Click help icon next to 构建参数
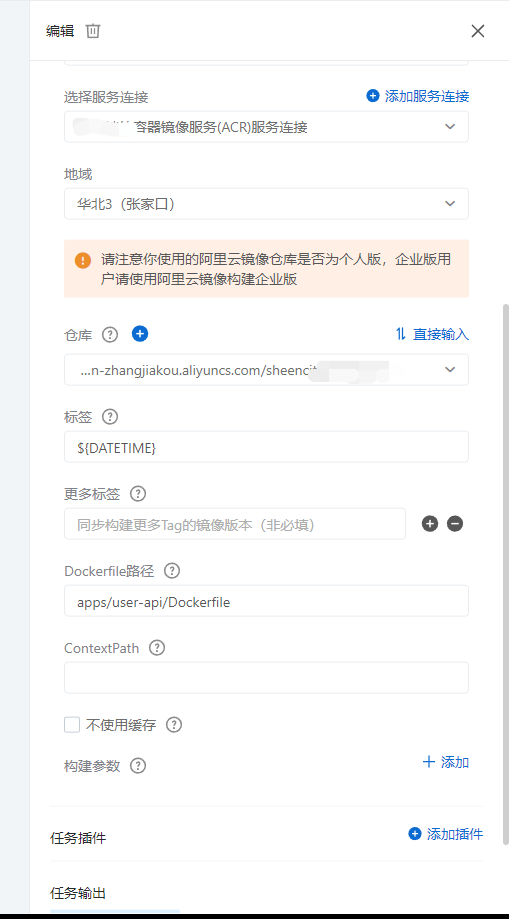The height and width of the screenshot is (919, 509). 138,766
